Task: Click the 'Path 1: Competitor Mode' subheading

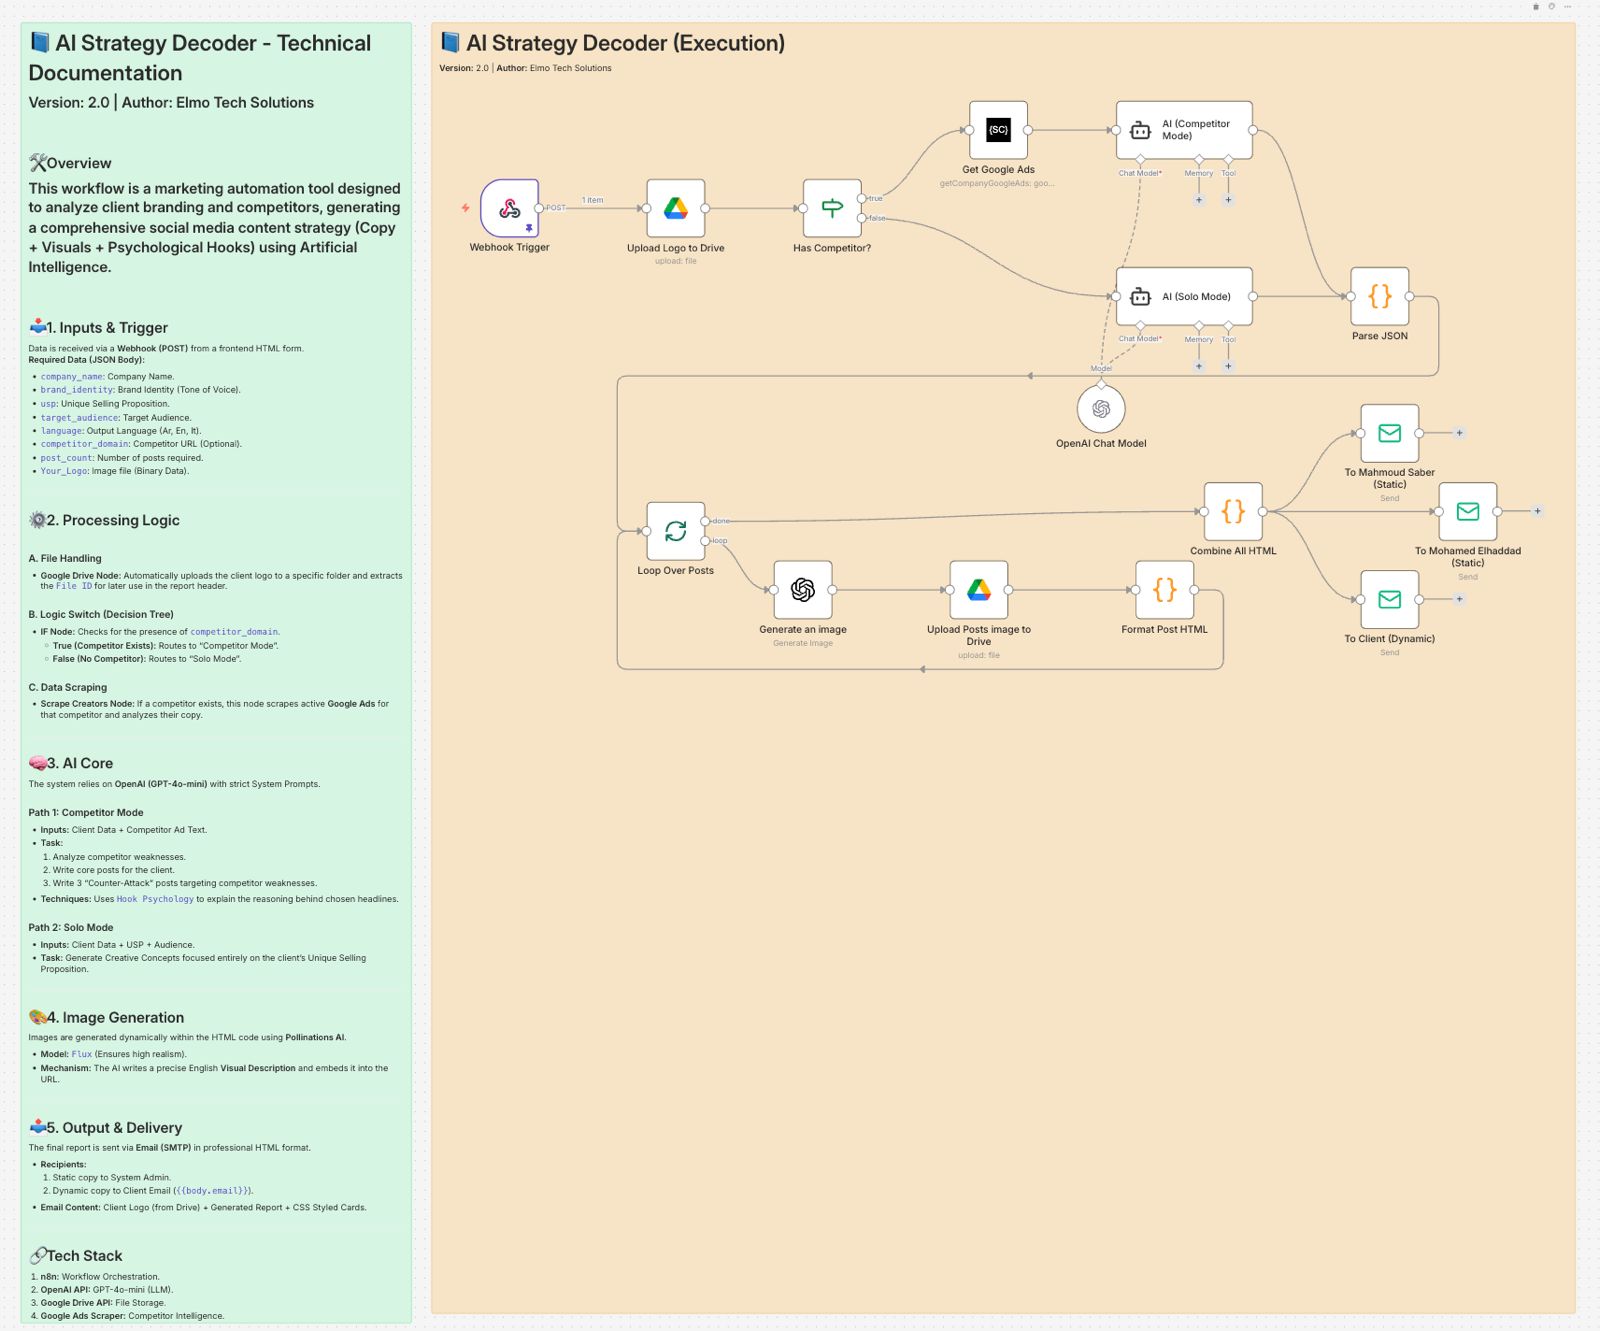Action: tap(86, 813)
